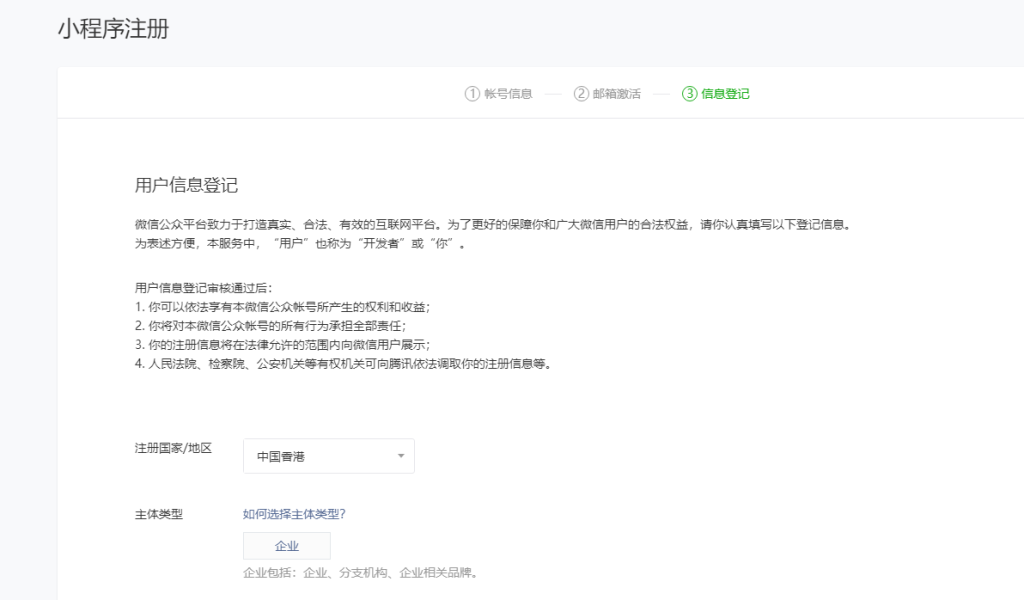
Task: Click inside the country selection field
Action: click(328, 456)
